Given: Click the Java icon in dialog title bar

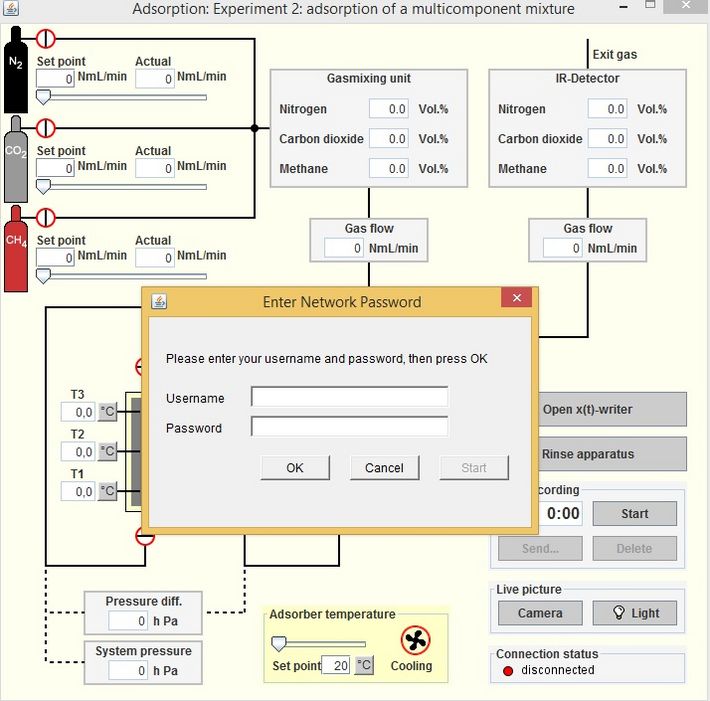Looking at the screenshot, I should (x=159, y=301).
